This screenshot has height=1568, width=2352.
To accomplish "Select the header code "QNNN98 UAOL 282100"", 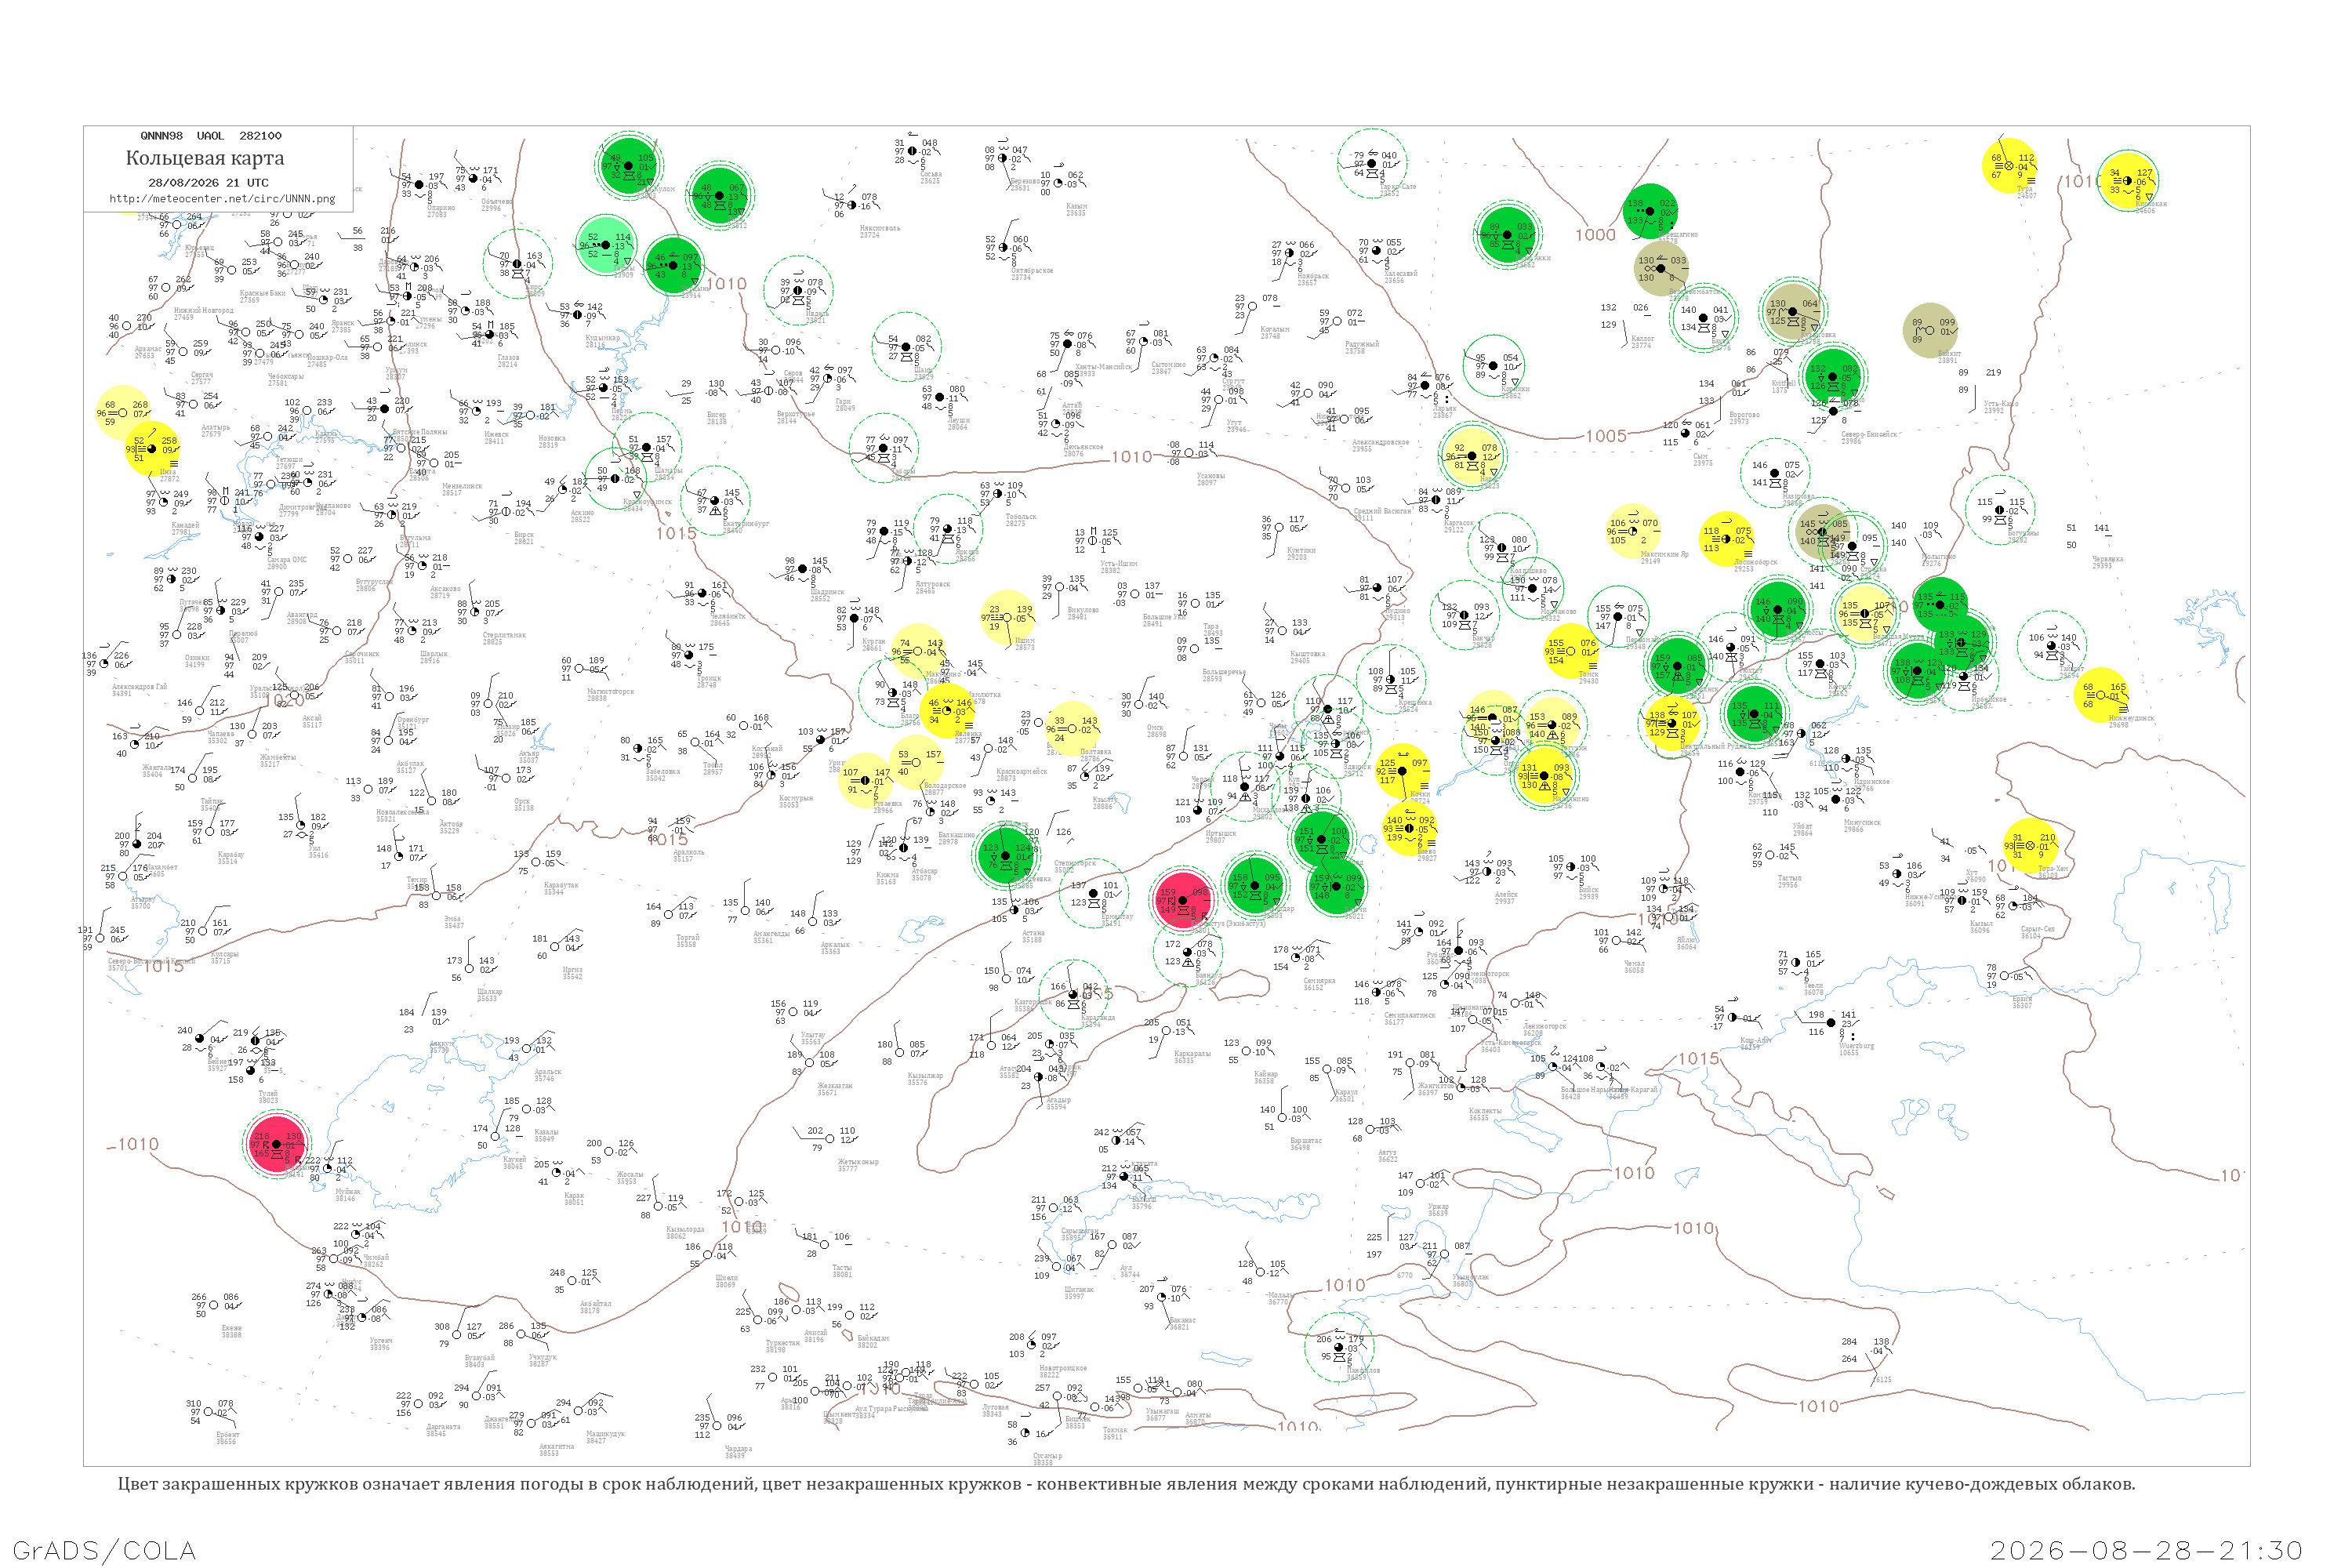I will [211, 136].
